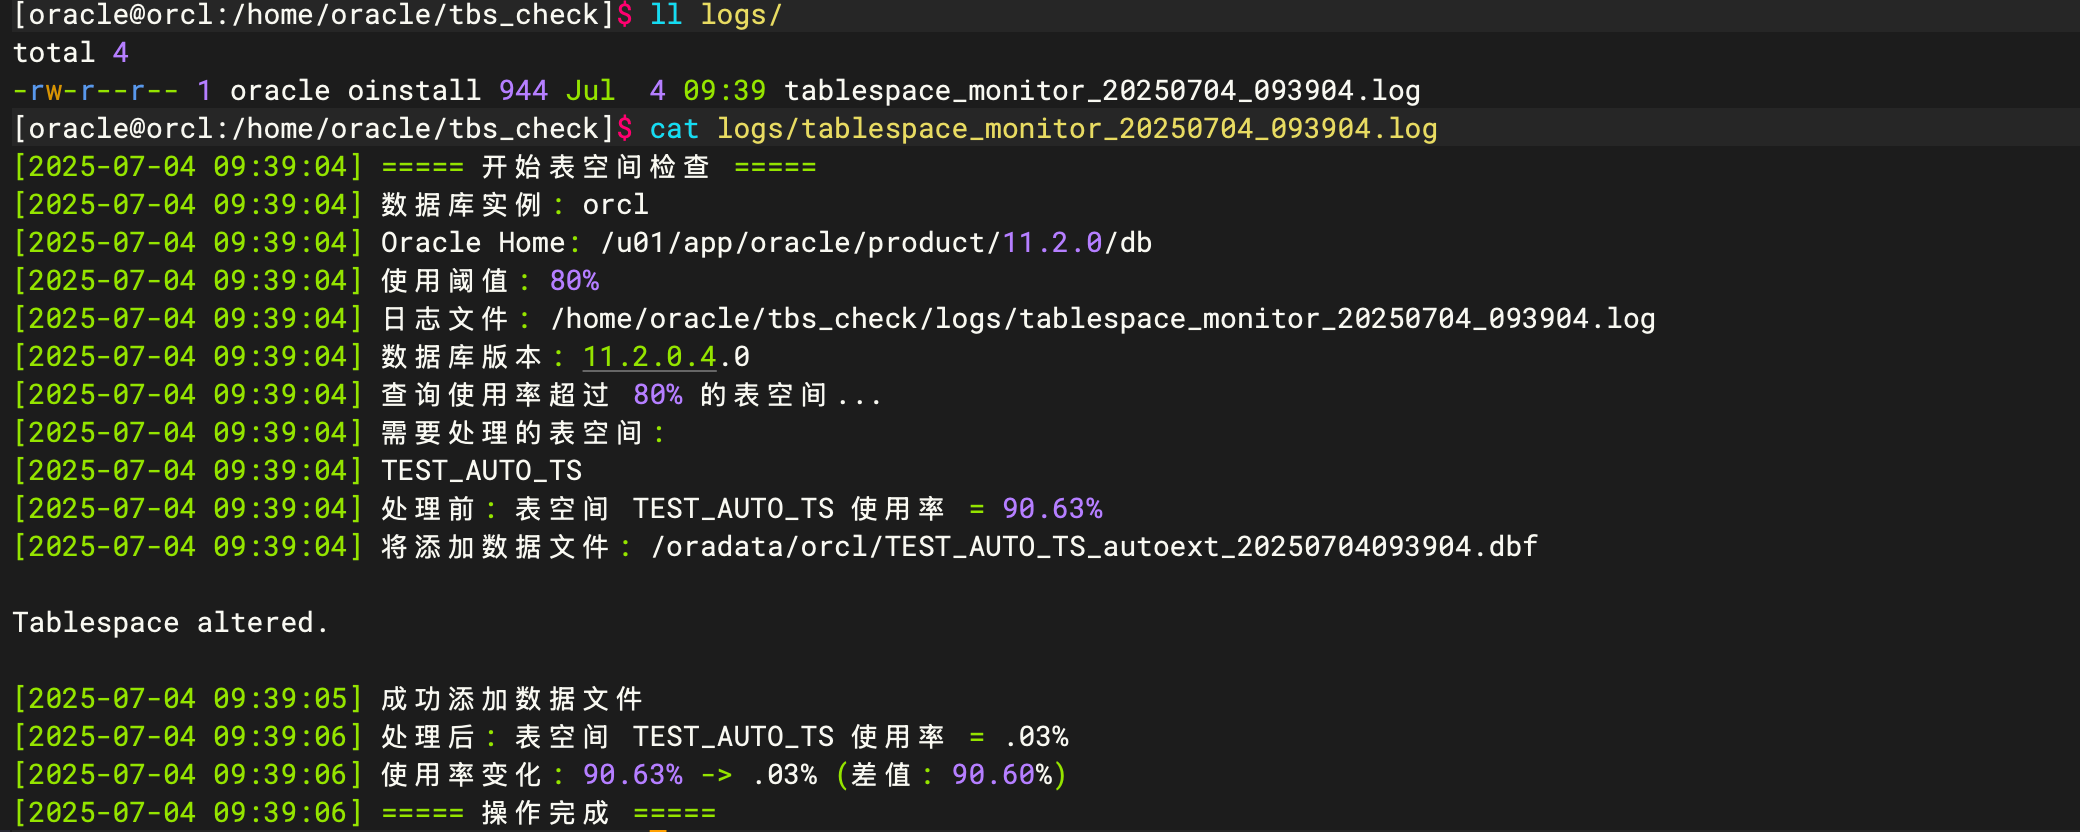2080x832 pixels.
Task: Click the log filename in the ll listing
Action: [1102, 91]
